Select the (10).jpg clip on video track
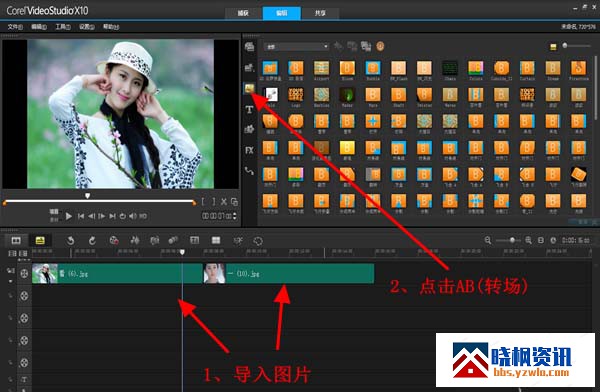Image resolution: width=600 pixels, height=392 pixels. 289,273
